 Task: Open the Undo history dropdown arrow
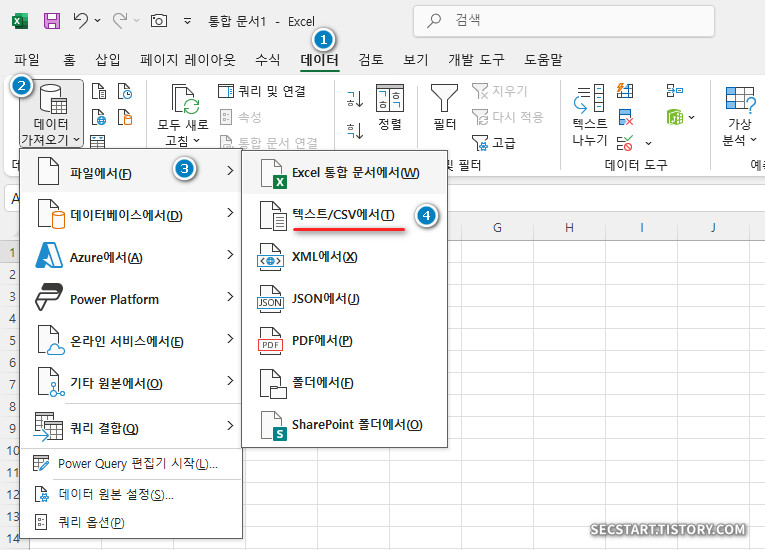tap(98, 20)
